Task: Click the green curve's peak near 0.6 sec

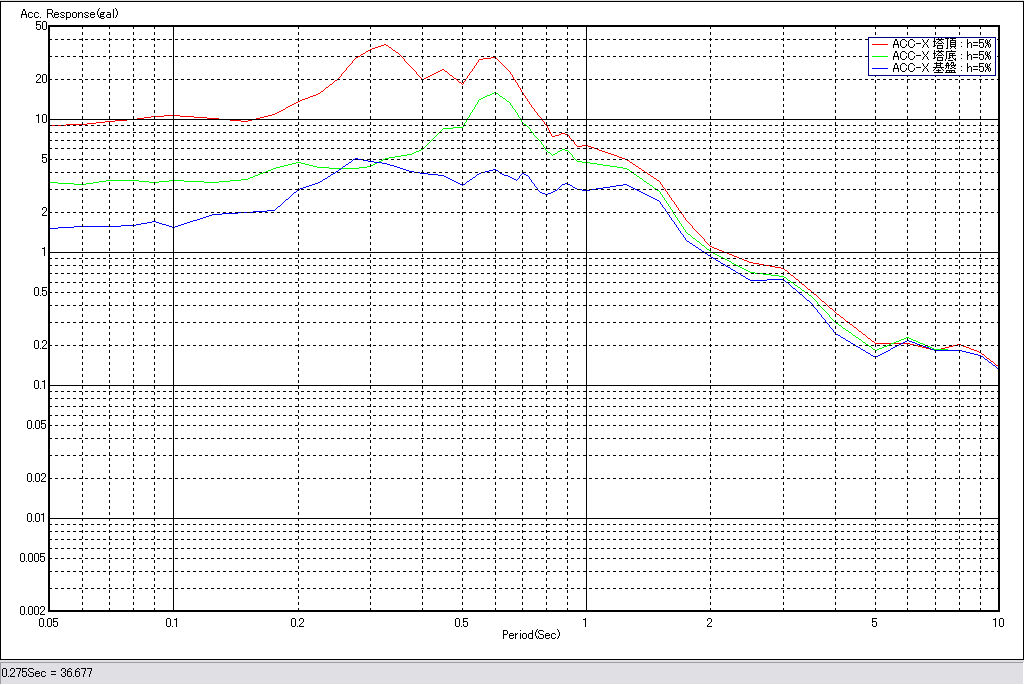Action: tap(495, 93)
